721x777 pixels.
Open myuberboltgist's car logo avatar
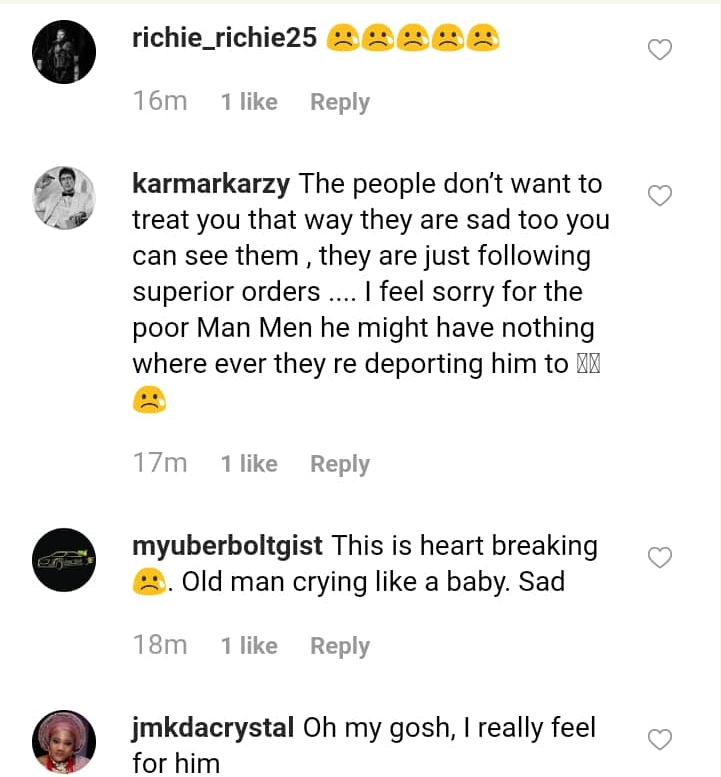(x=64, y=559)
